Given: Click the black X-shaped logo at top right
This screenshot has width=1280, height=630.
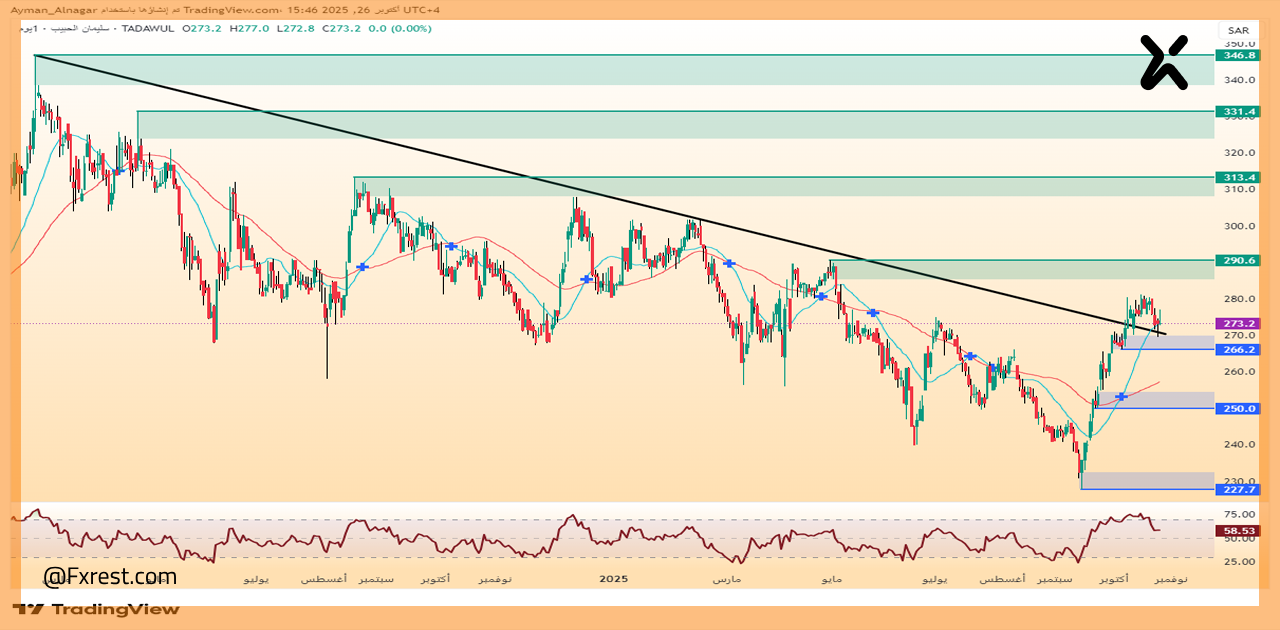Looking at the screenshot, I should coord(1164,62).
